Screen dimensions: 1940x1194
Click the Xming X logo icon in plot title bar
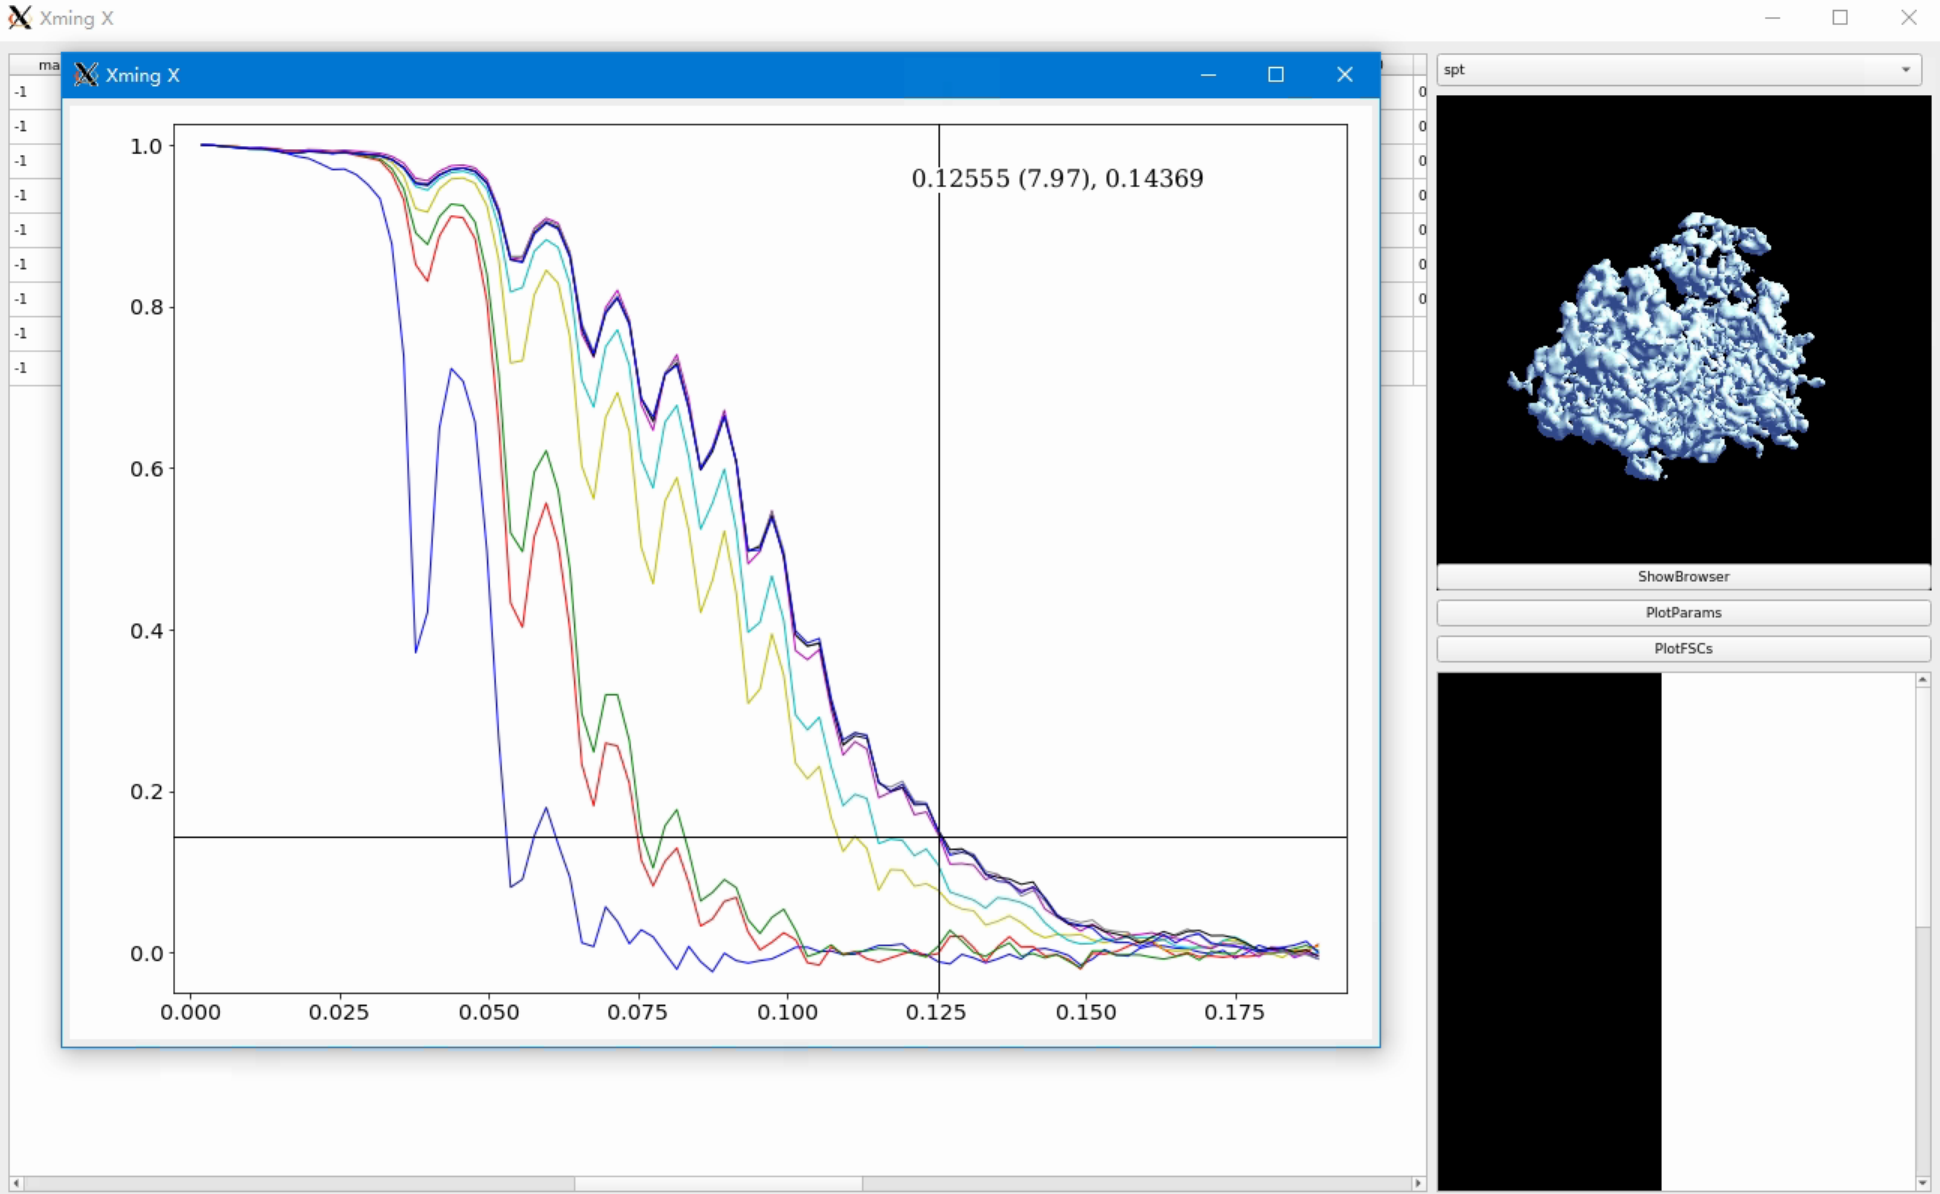(86, 75)
